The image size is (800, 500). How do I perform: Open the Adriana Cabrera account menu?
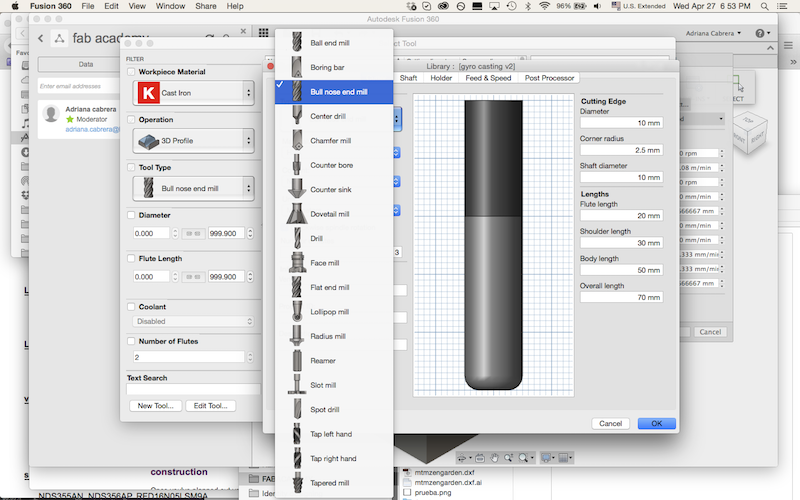[x=713, y=33]
